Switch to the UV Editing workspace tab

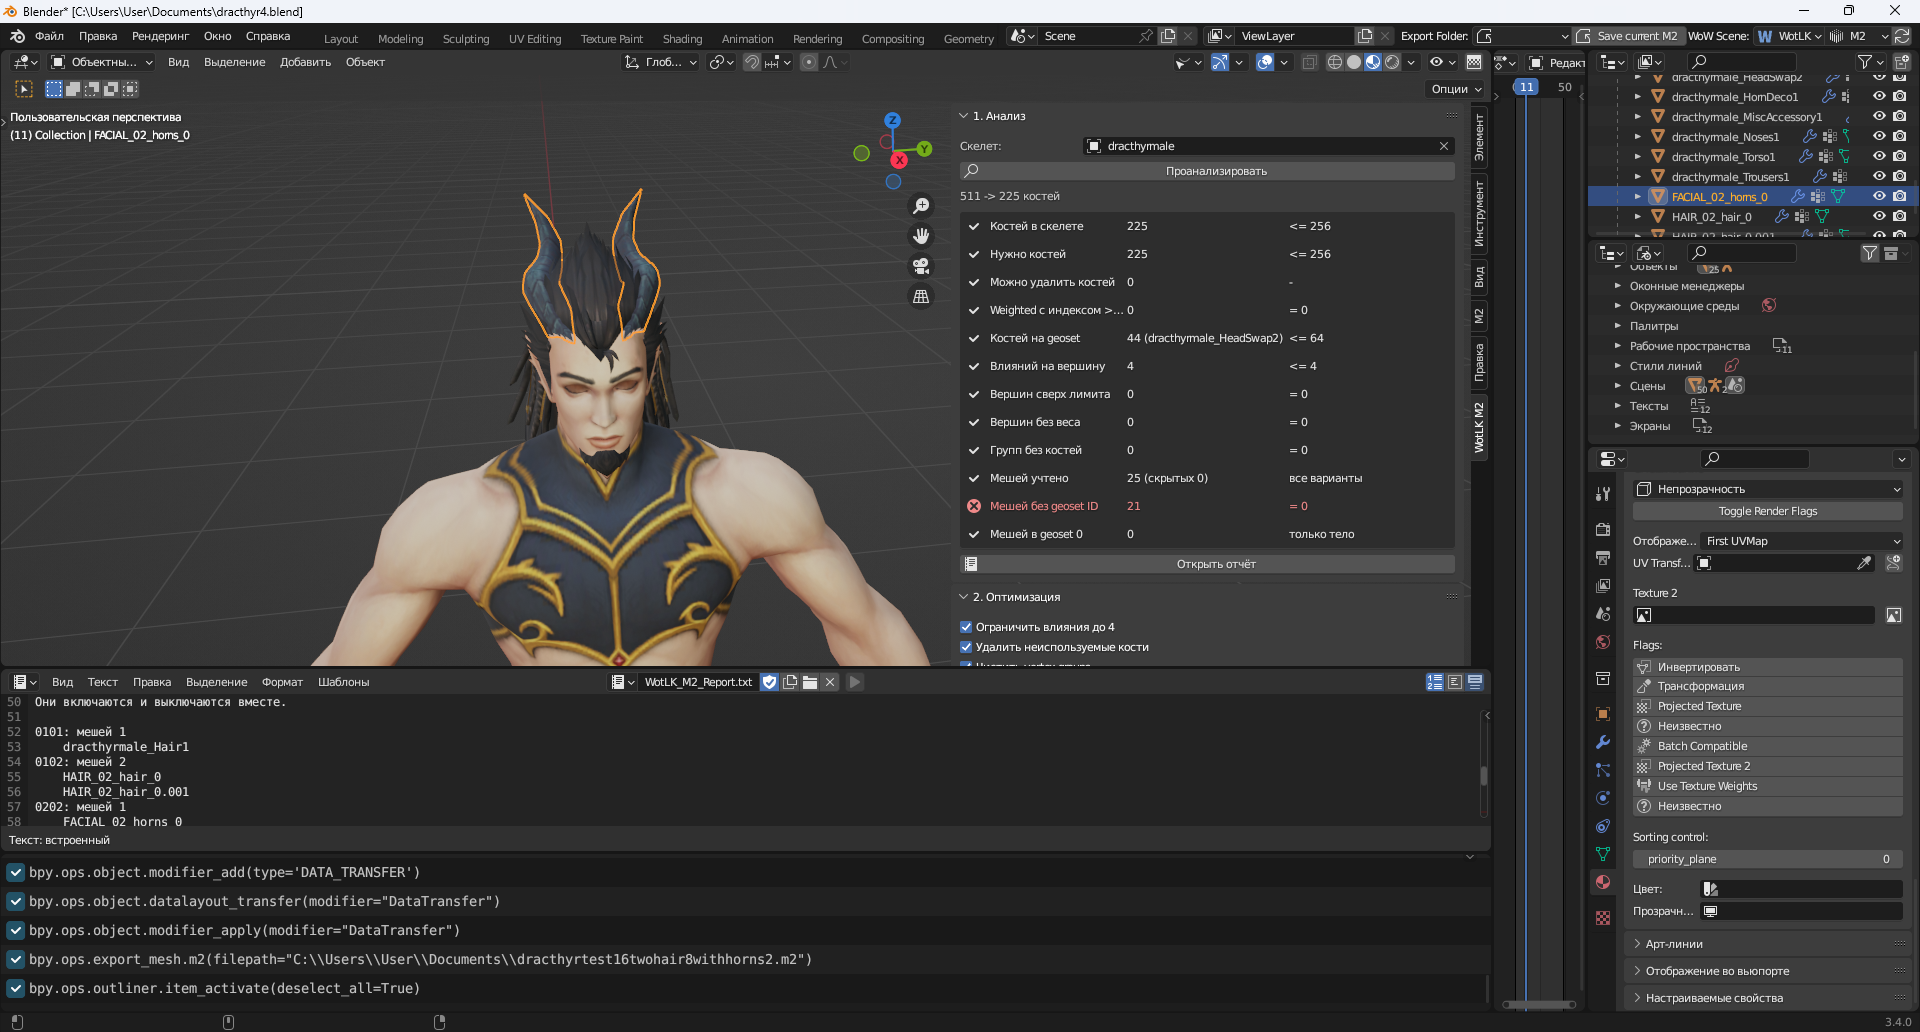[x=535, y=39]
